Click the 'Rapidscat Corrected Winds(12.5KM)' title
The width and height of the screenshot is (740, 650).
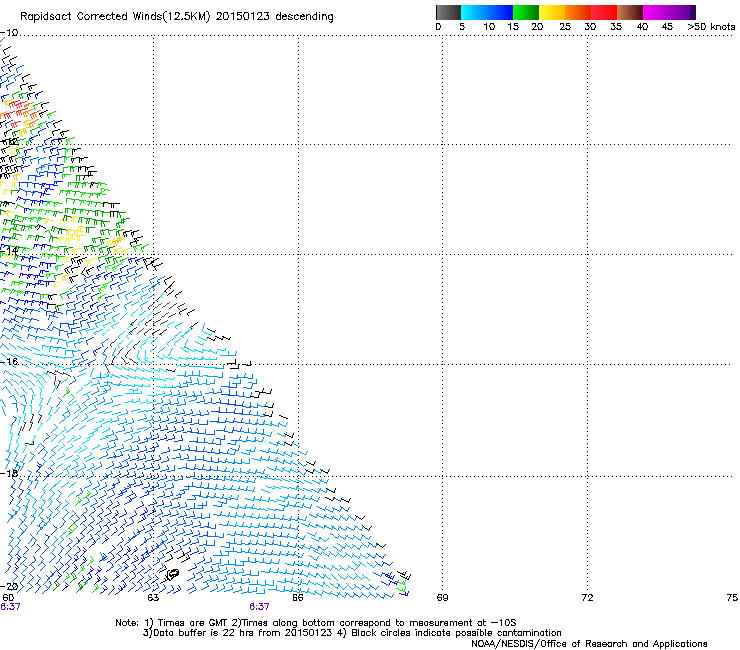[x=115, y=17]
